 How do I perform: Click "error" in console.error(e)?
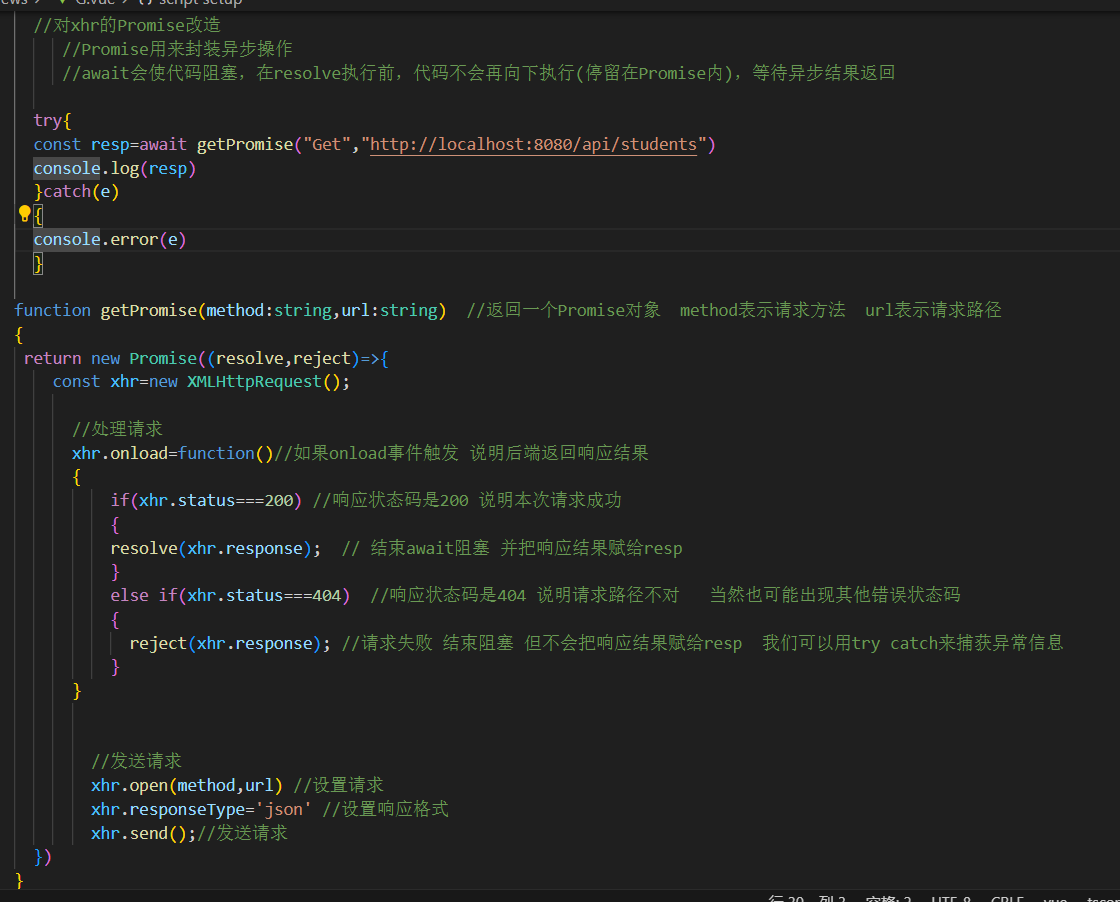click(x=134, y=239)
